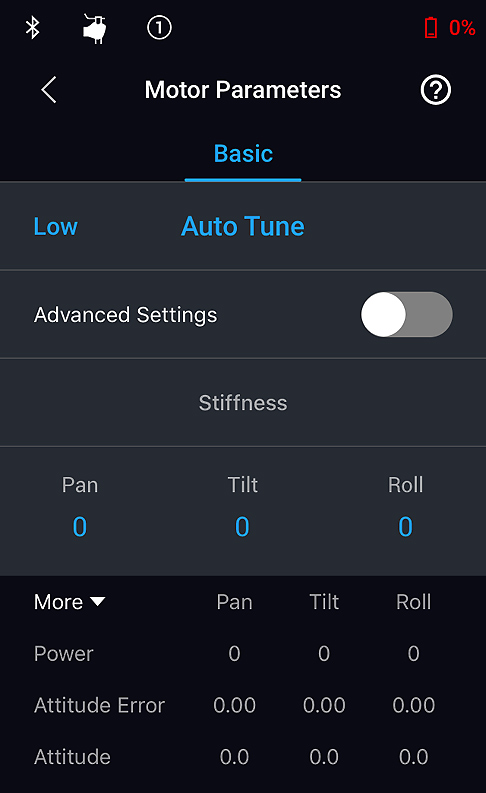Viewport: 486px width, 793px height.
Task: Tap the gimbal camera mode icon
Action: click(x=95, y=28)
